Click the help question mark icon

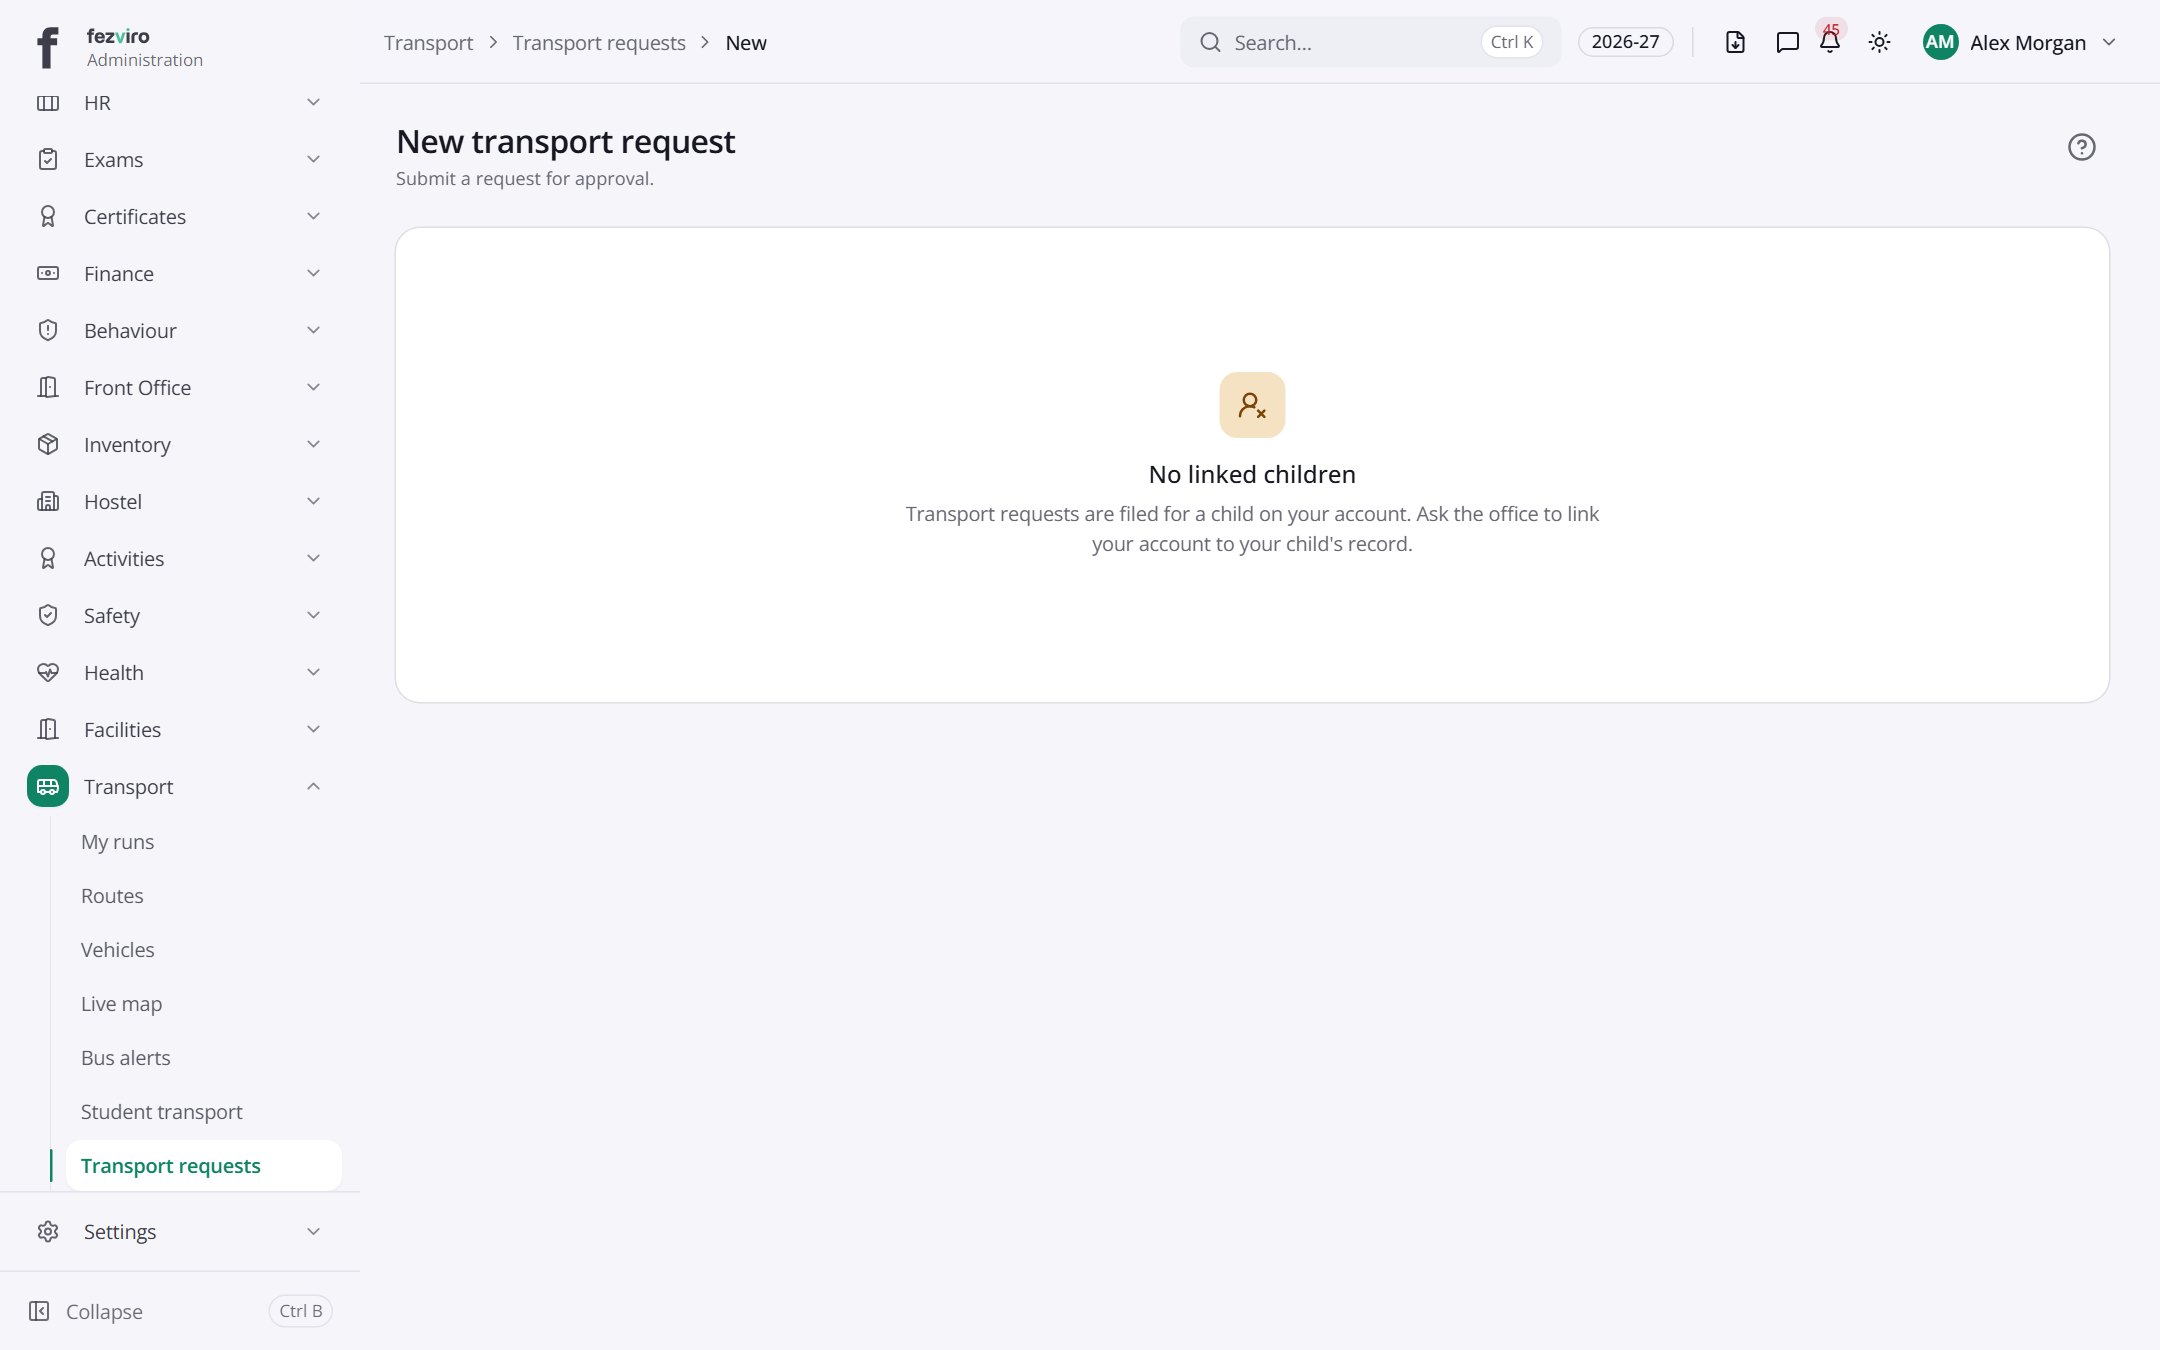(2081, 147)
